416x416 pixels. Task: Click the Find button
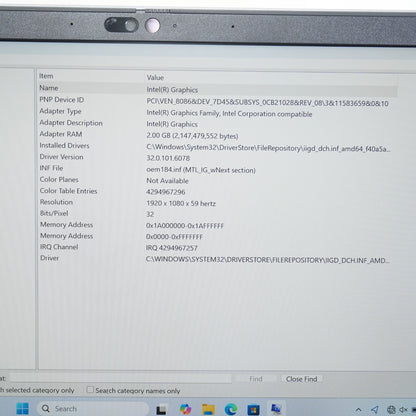(x=256, y=379)
